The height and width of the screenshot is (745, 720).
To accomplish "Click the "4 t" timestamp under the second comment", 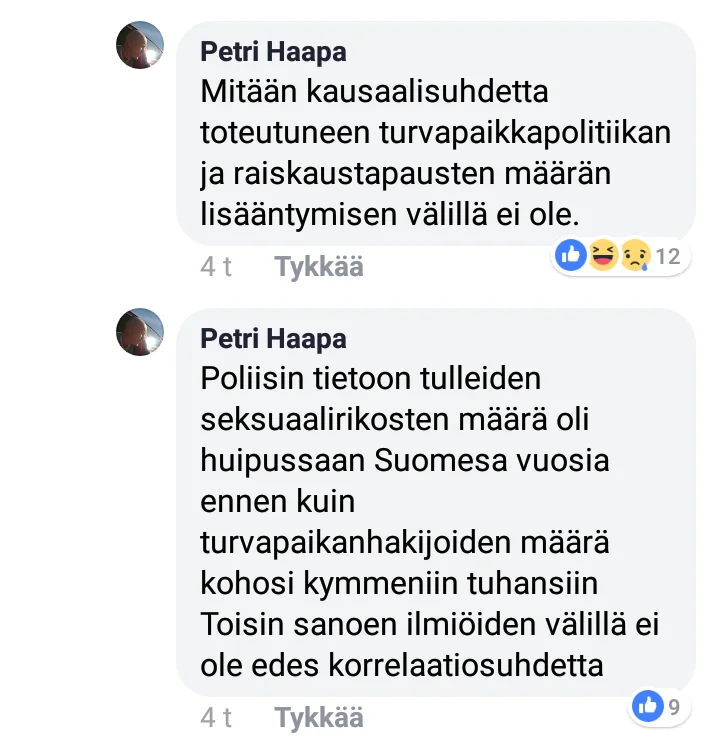I will pyautogui.click(x=216, y=718).
